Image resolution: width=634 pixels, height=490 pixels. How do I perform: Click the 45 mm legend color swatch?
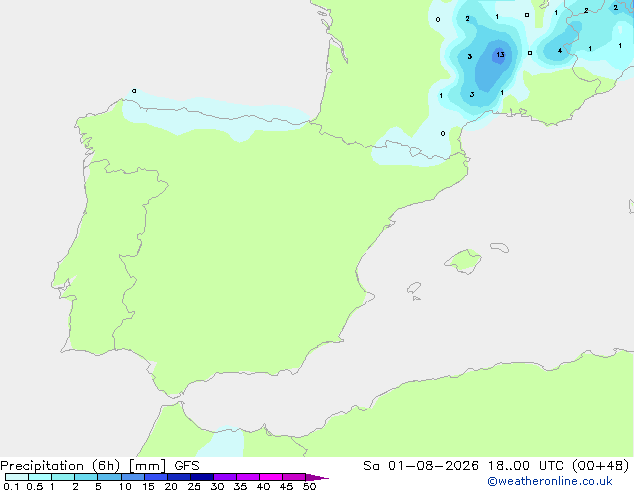[x=294, y=477]
